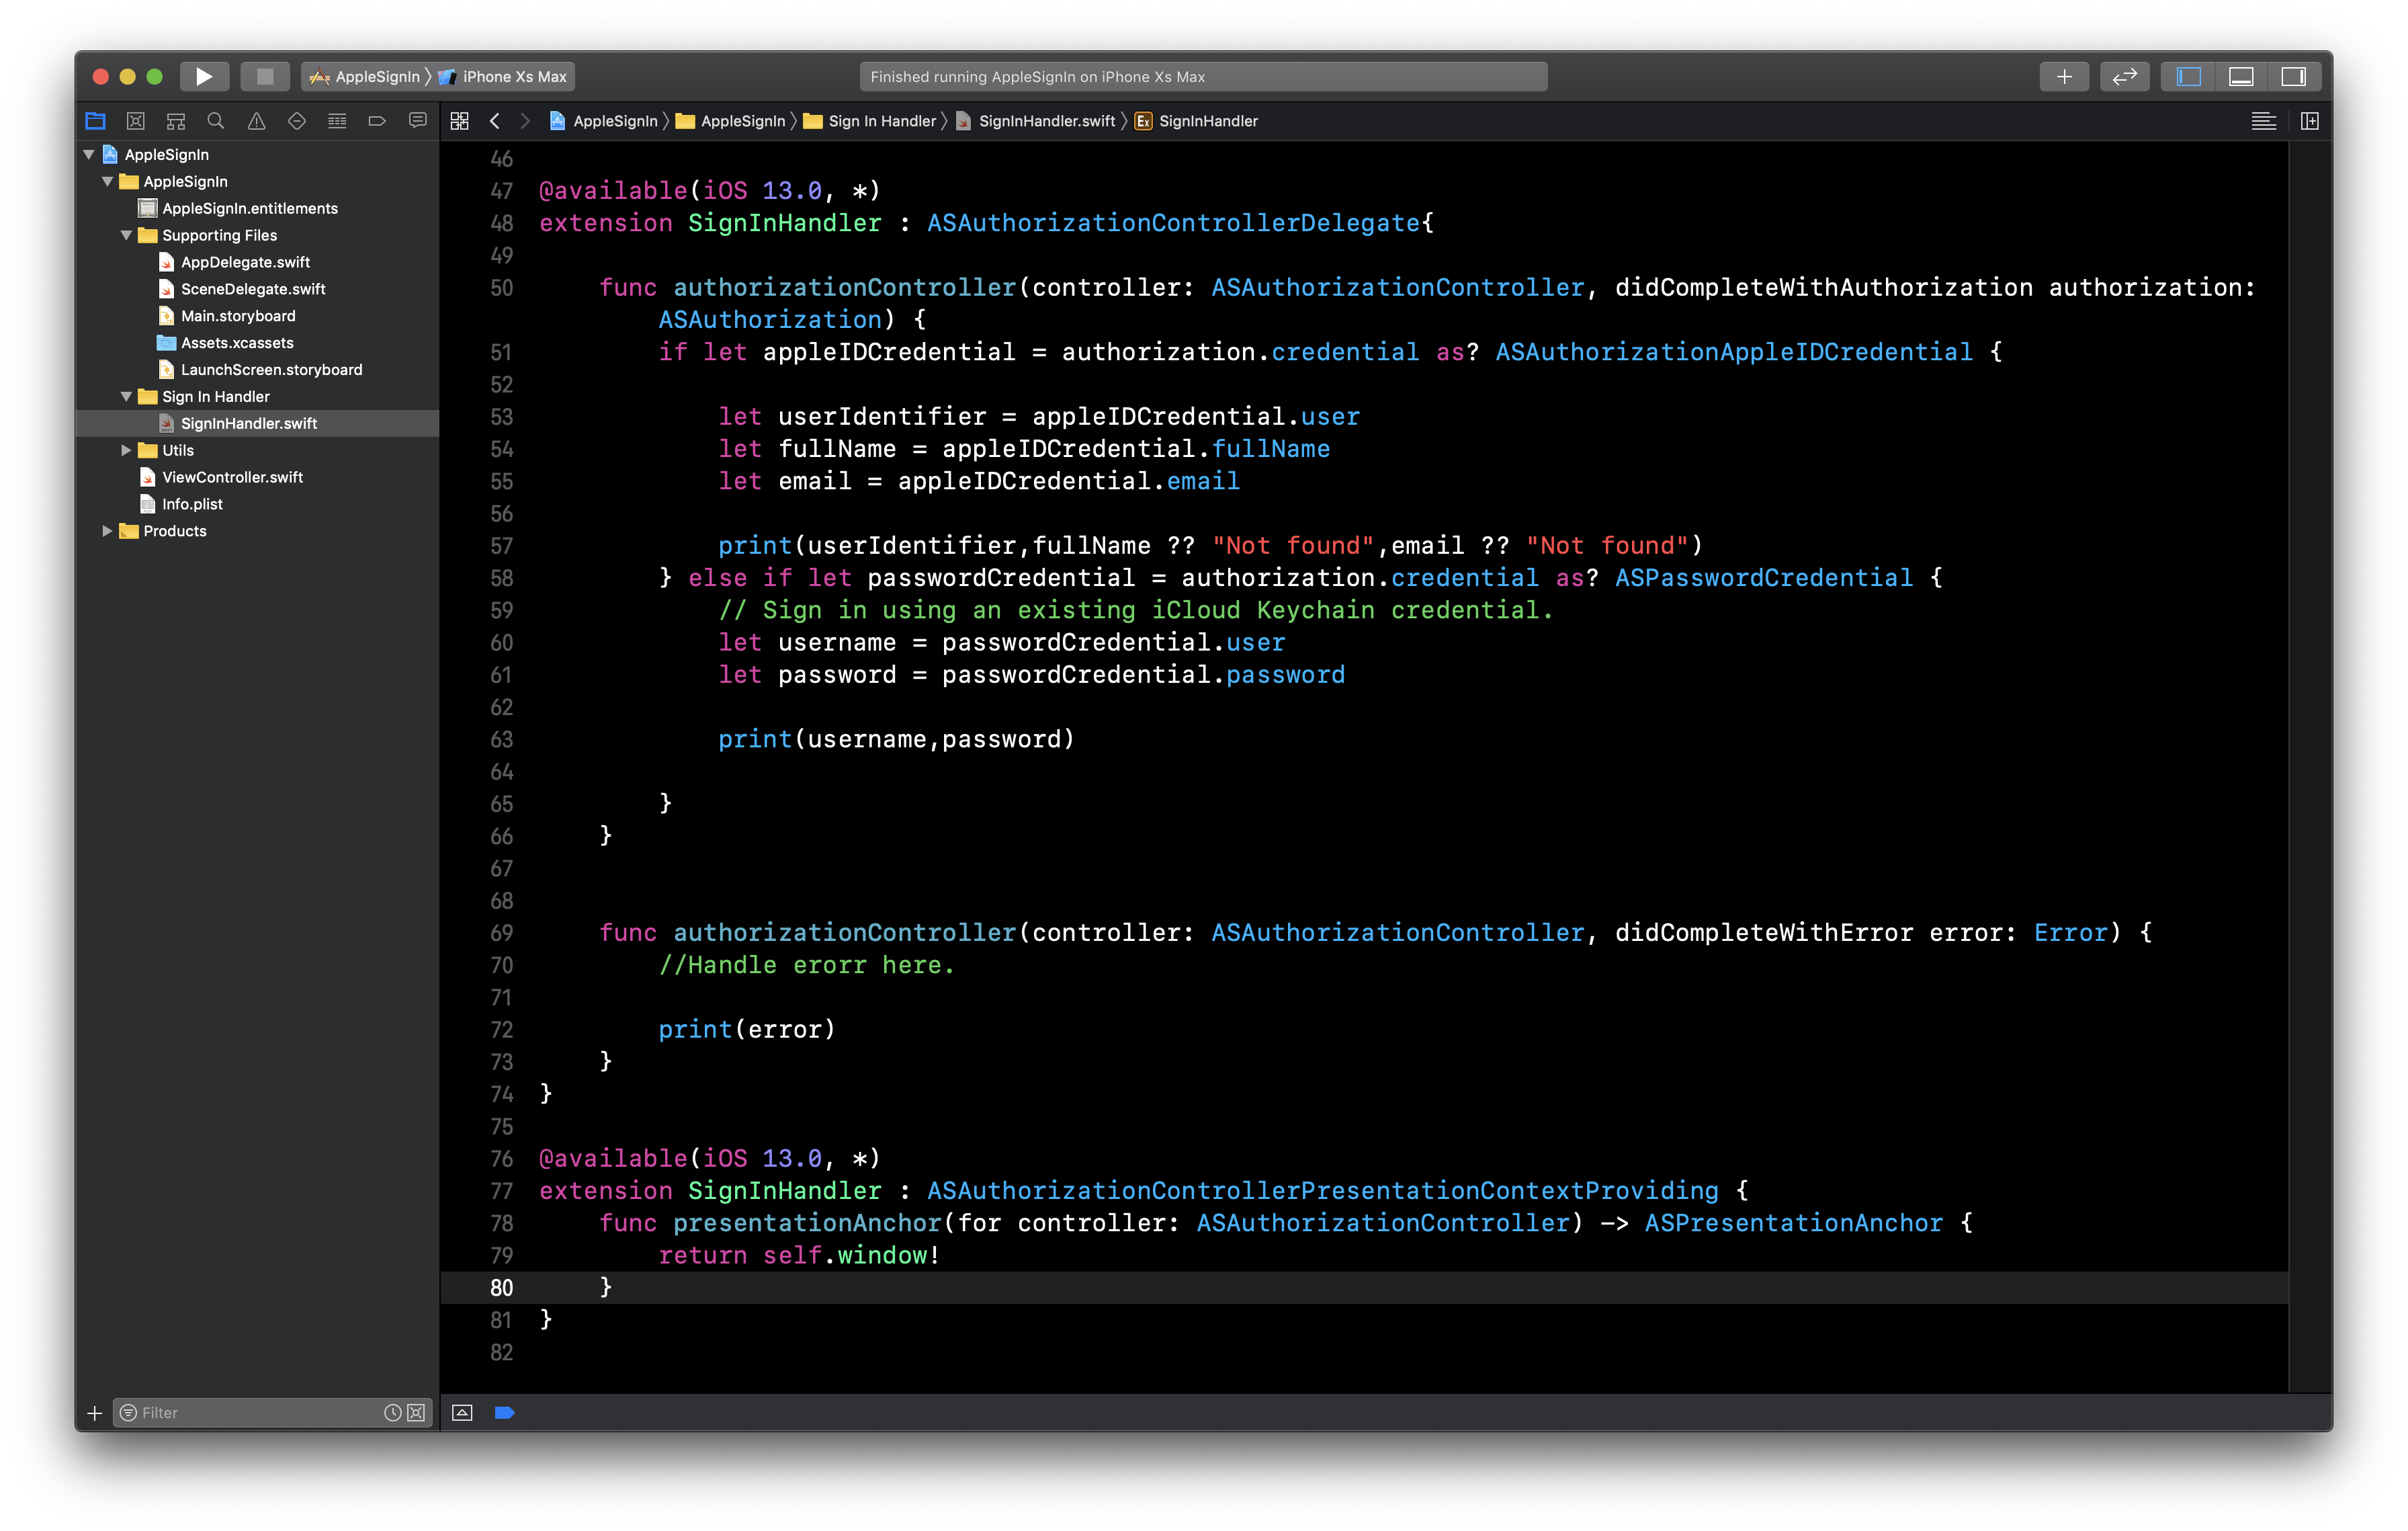
Task: Open the Debug navigator
Action: tap(337, 121)
